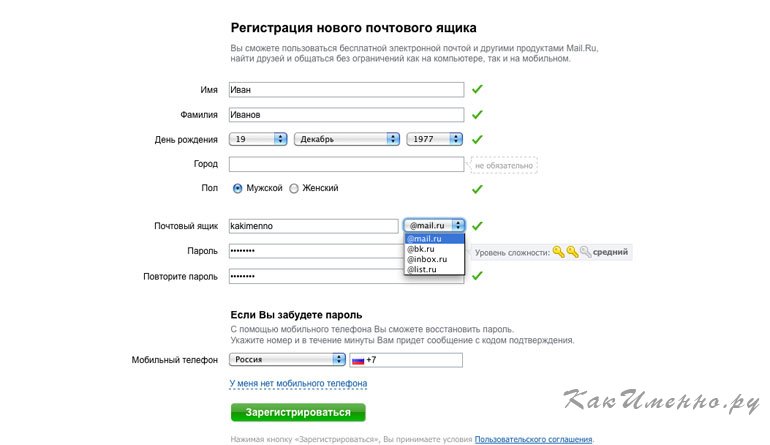Click the green checkmark next to Имя
Viewport: 770px width, 445px height.
tap(477, 89)
